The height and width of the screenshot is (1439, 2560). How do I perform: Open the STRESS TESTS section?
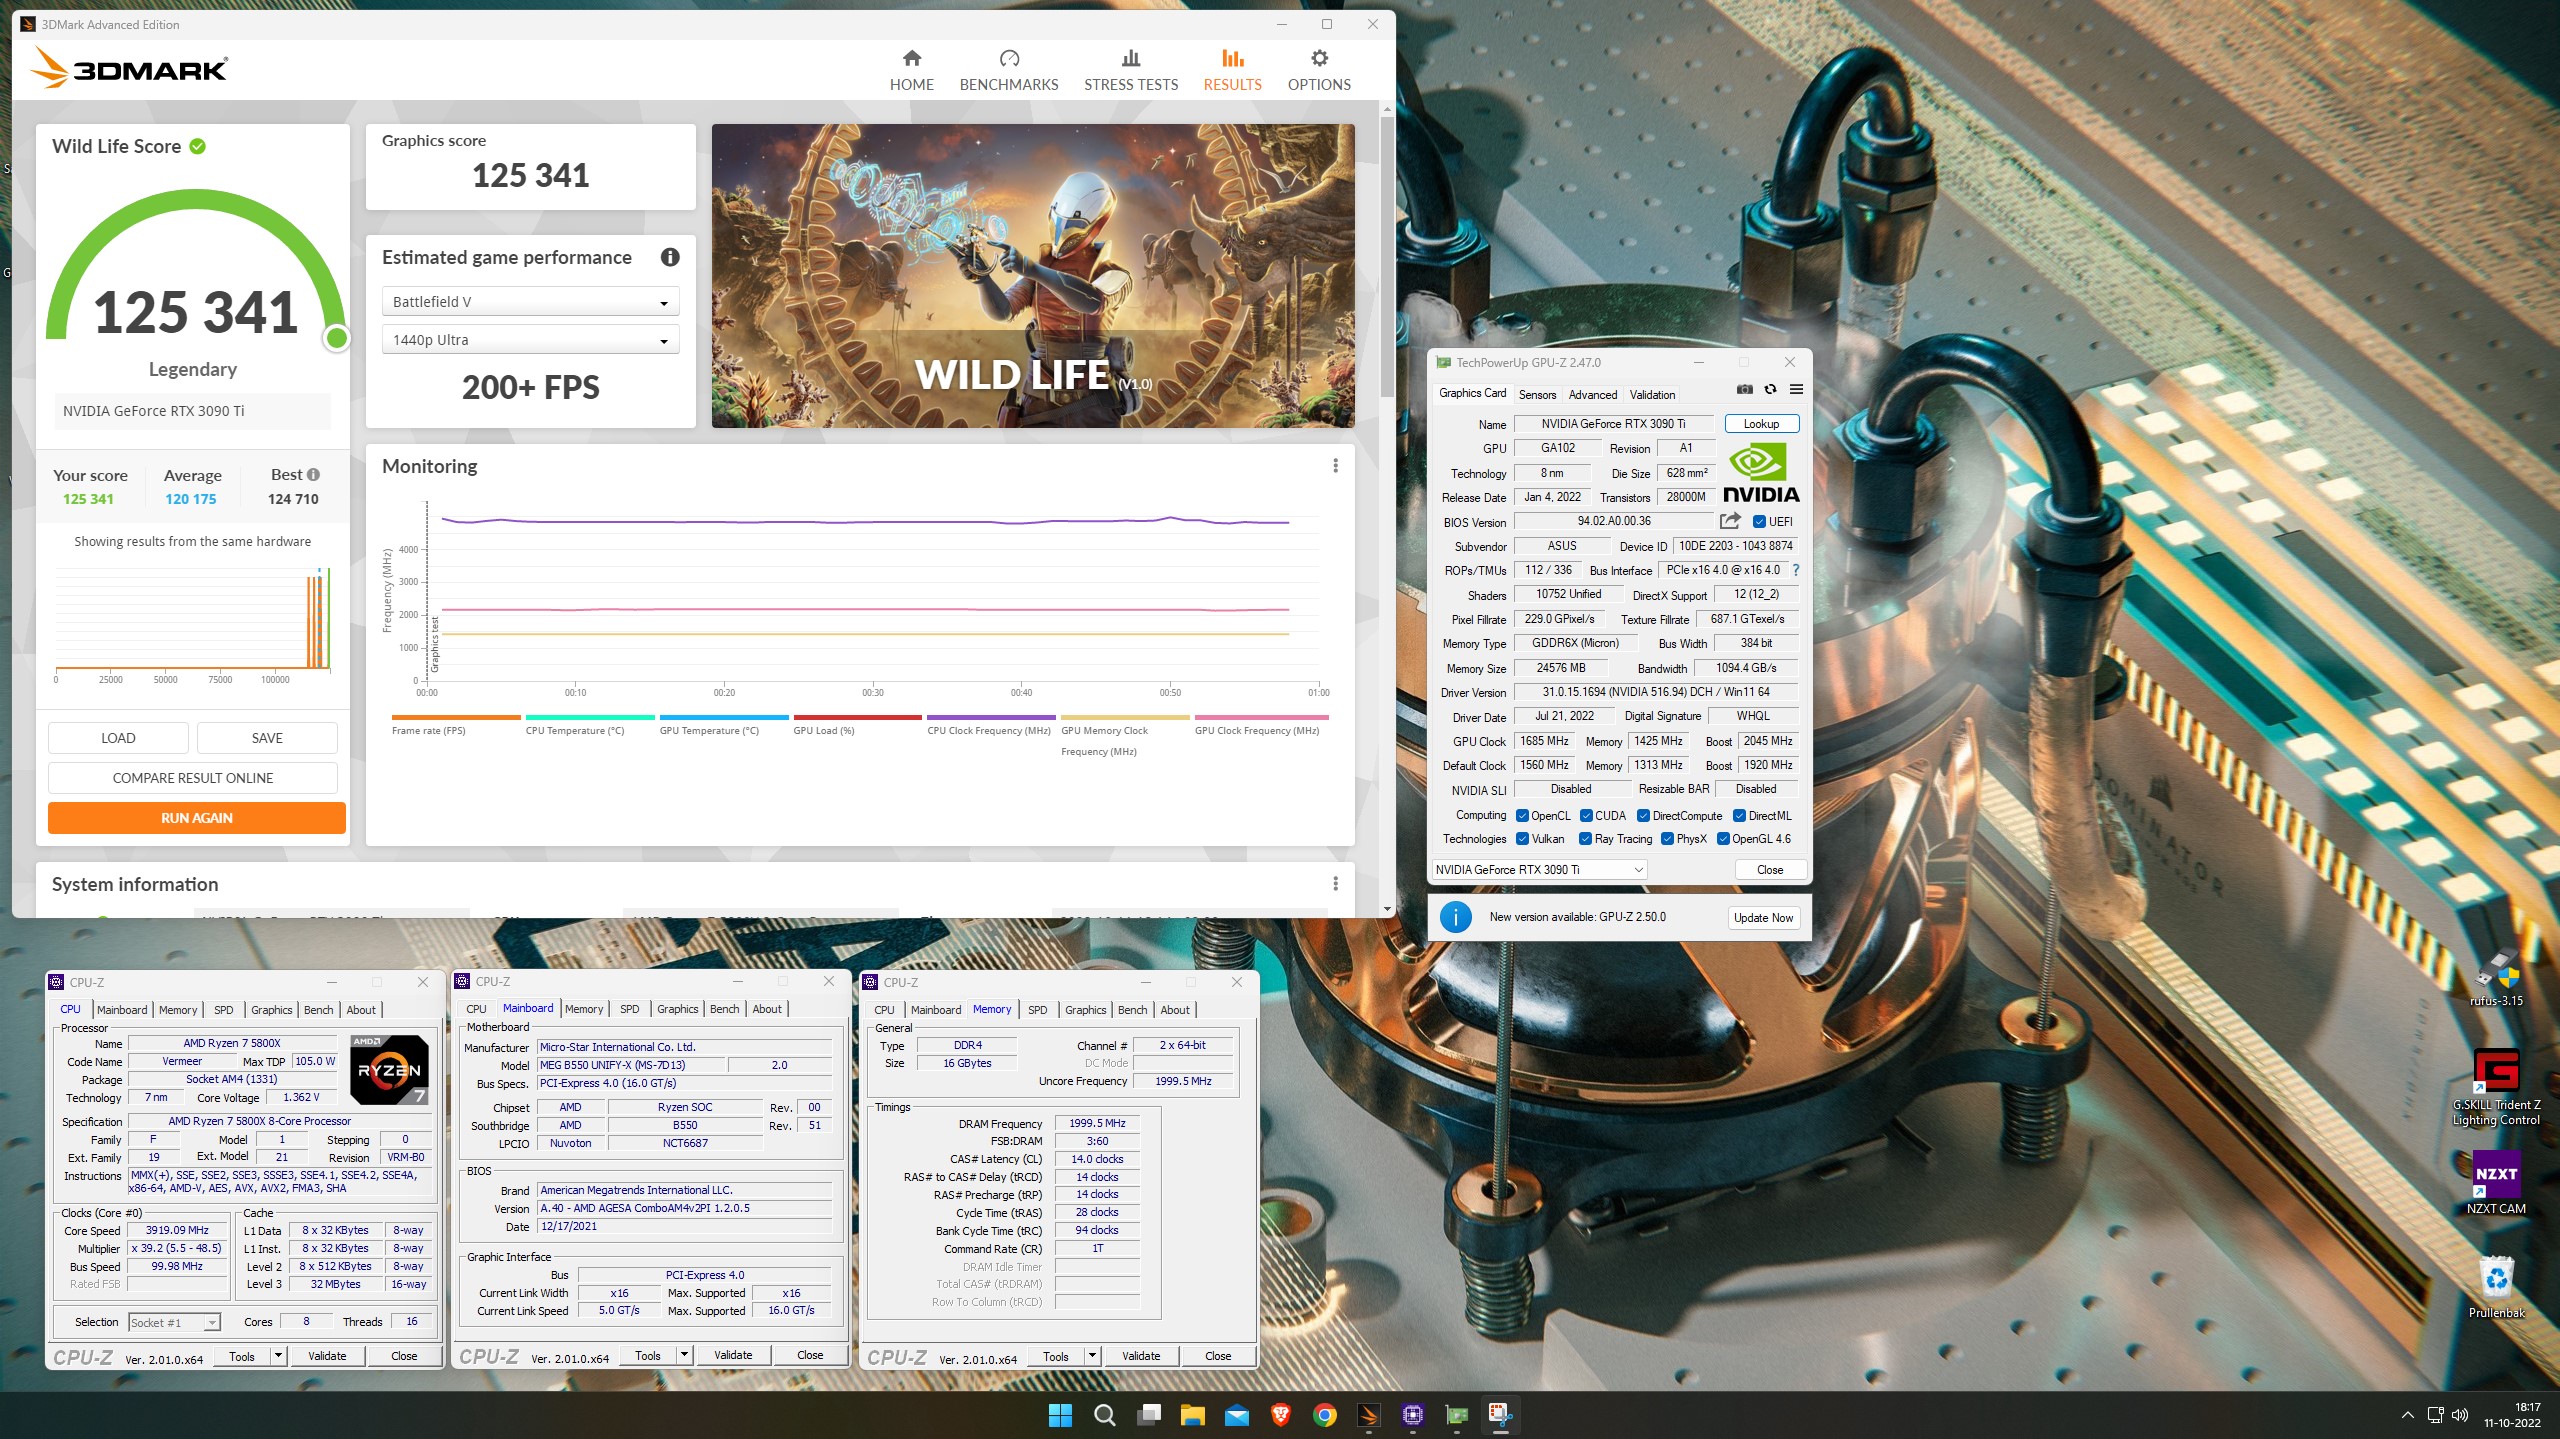(x=1130, y=70)
